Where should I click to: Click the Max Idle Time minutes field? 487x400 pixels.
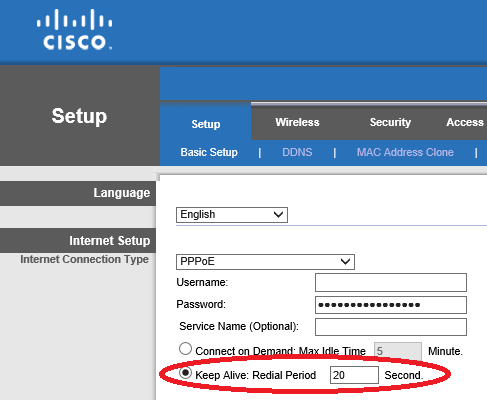[x=398, y=351]
